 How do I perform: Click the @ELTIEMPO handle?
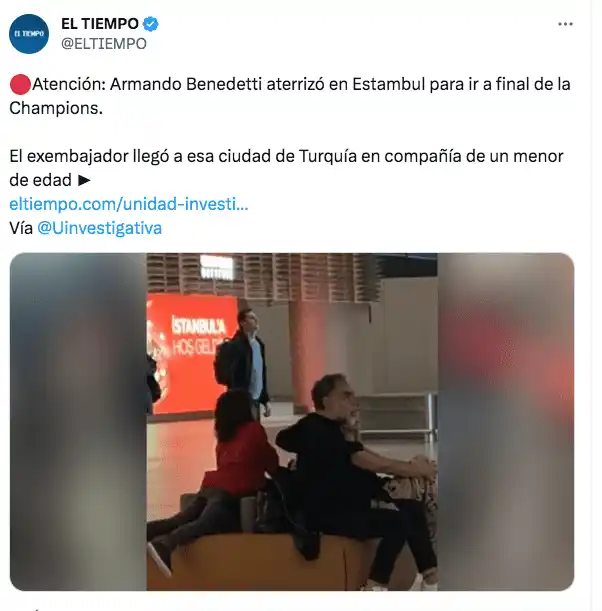click(x=104, y=44)
